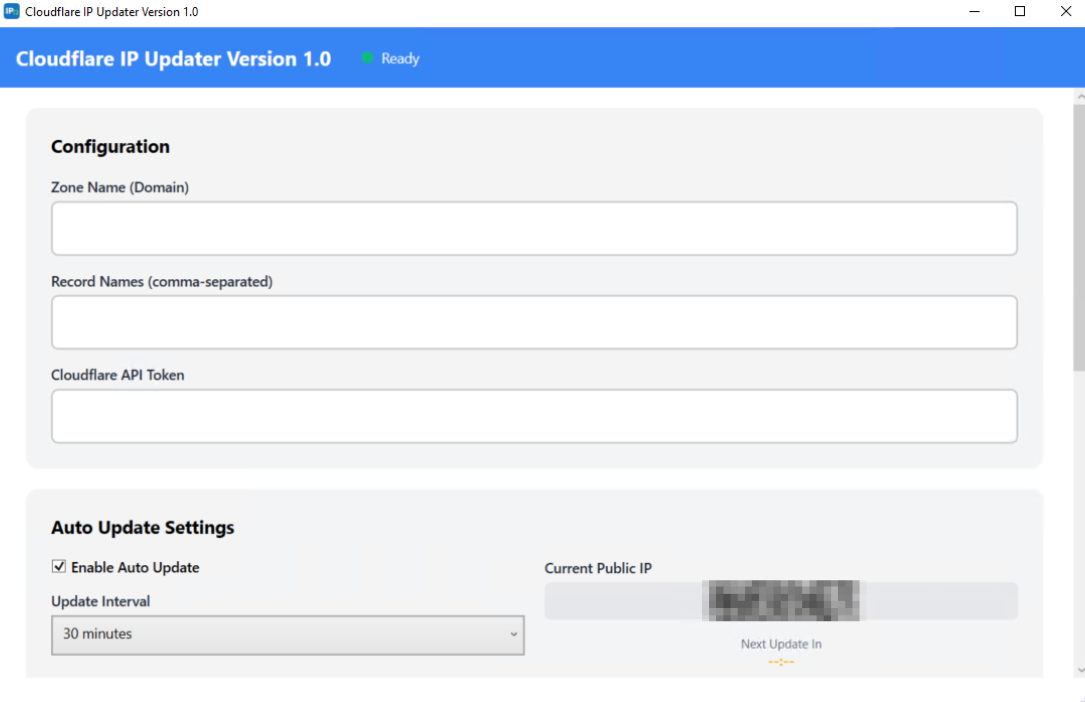Maximize the Cloudflare IP Updater window
1085x702 pixels.
click(1020, 12)
